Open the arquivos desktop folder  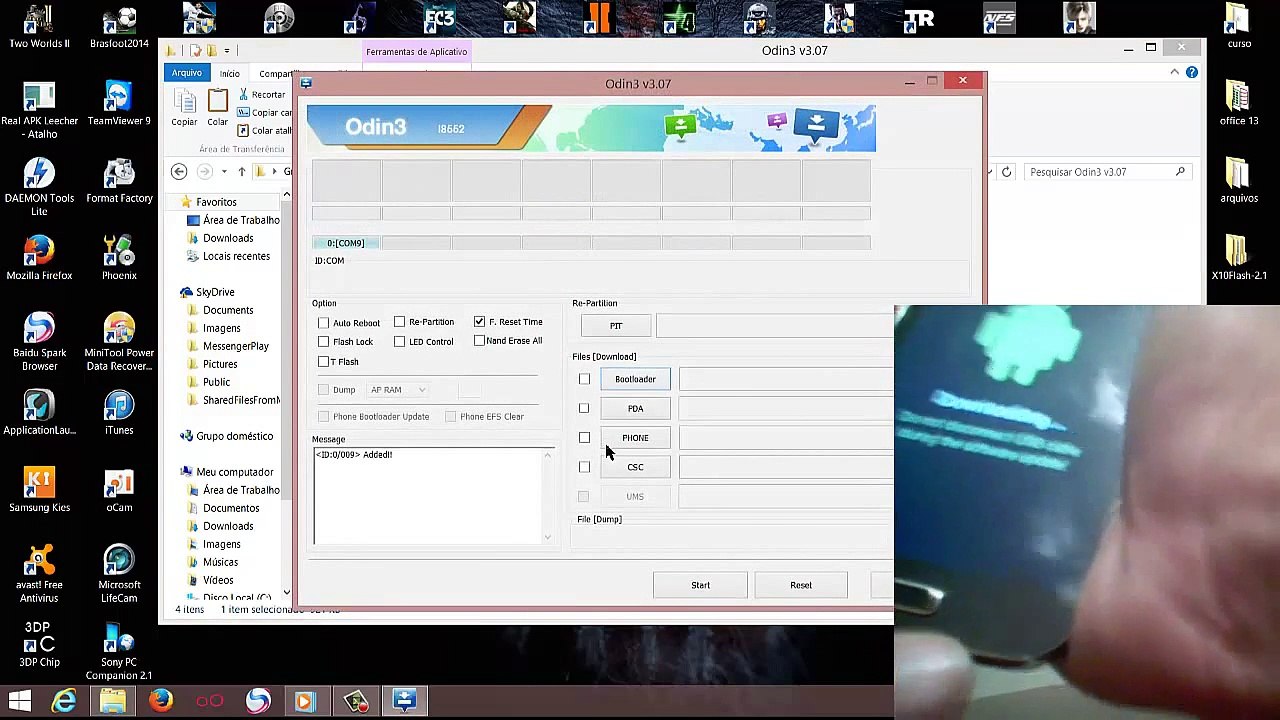1238,181
